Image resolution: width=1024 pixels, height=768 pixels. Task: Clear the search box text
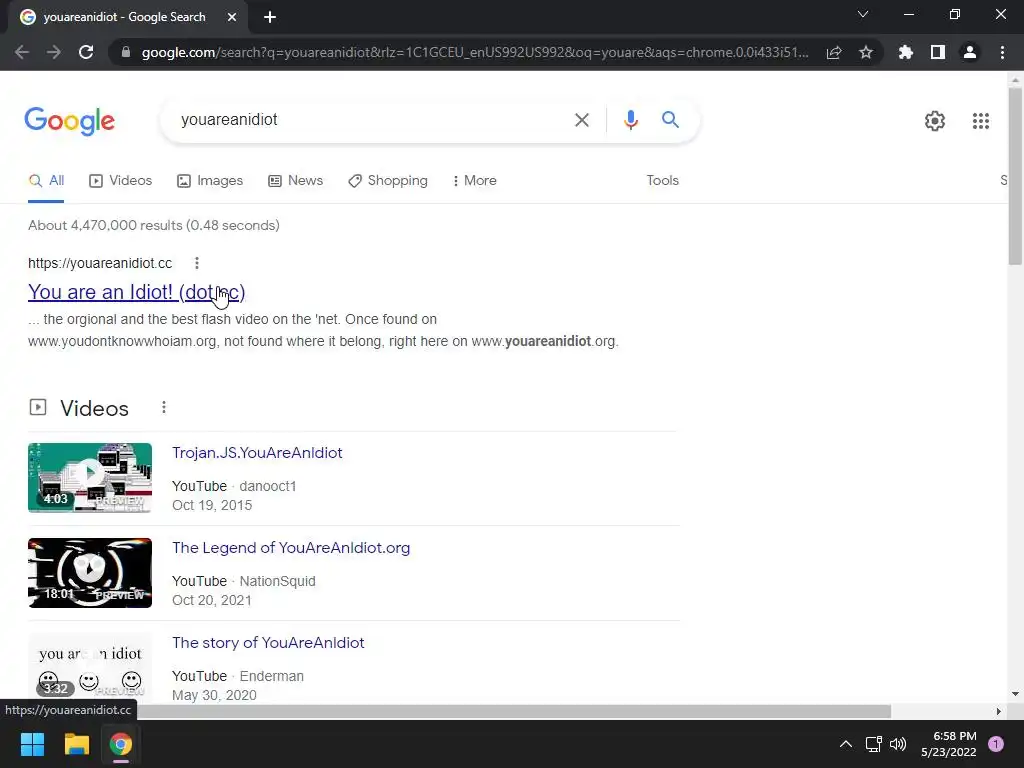[x=581, y=120]
